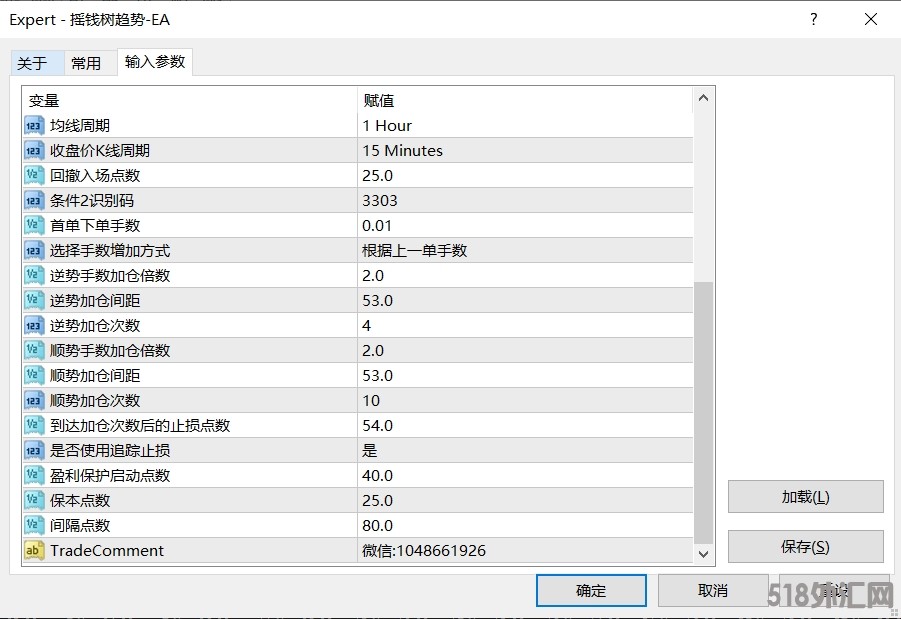Click the icon beside 逆势加仓次数
Screen dimensions: 901x619
click(34, 325)
